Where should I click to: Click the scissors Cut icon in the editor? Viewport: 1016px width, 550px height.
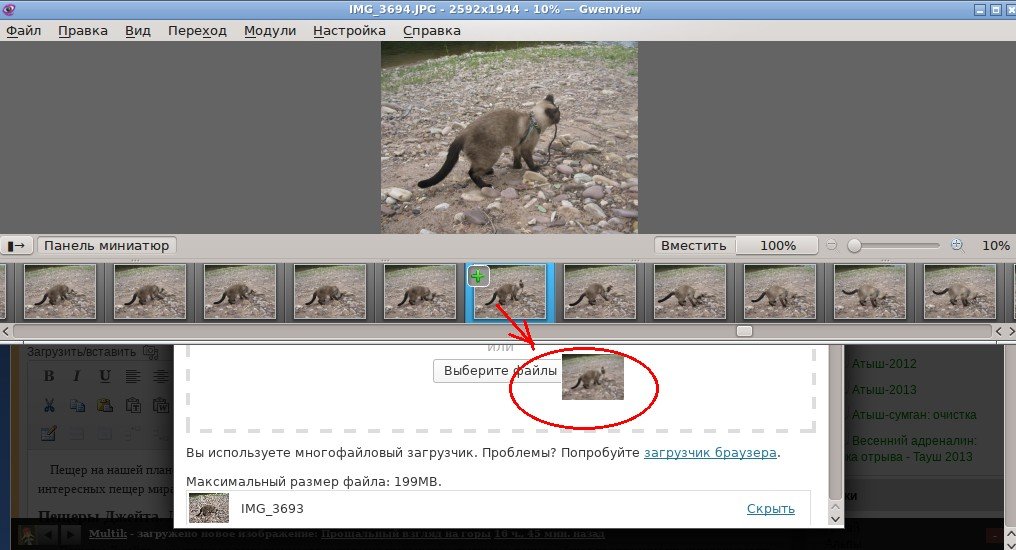pyautogui.click(x=49, y=405)
